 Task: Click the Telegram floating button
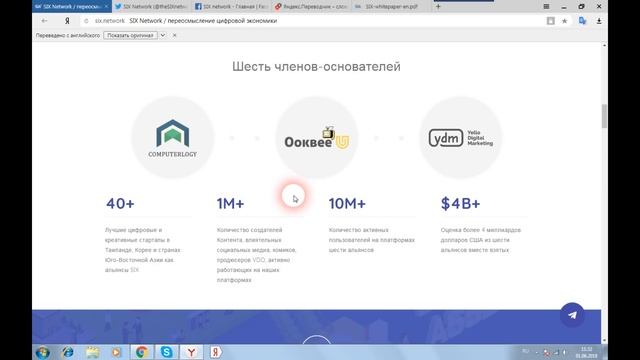tap(572, 315)
